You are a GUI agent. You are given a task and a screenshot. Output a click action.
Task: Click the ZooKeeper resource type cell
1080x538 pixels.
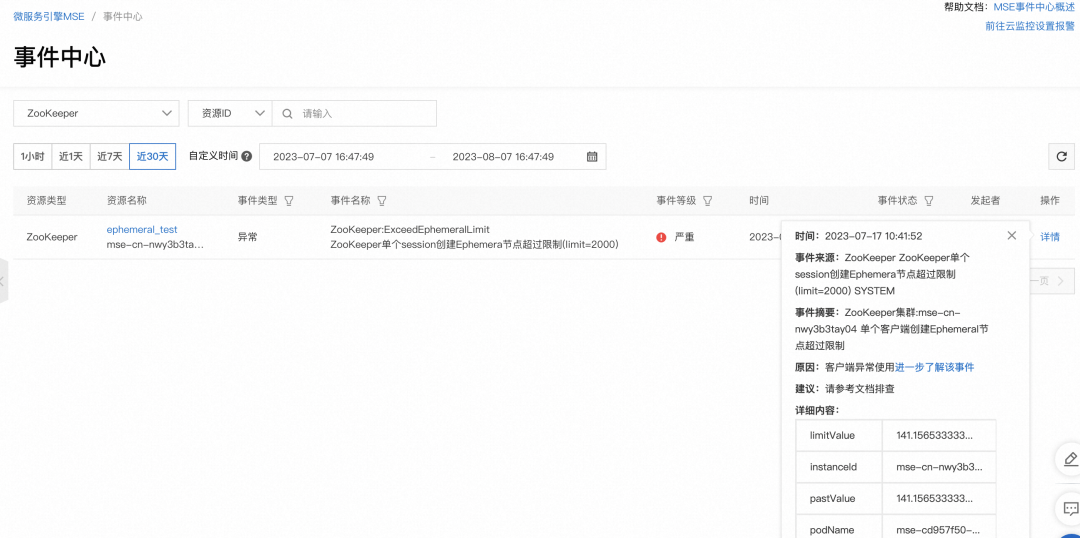coord(52,237)
